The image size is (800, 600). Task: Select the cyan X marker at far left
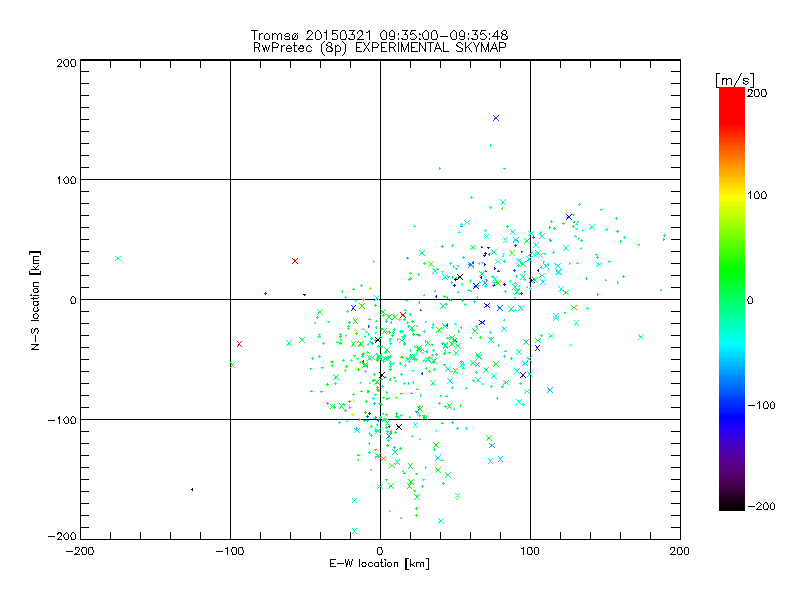(118, 259)
